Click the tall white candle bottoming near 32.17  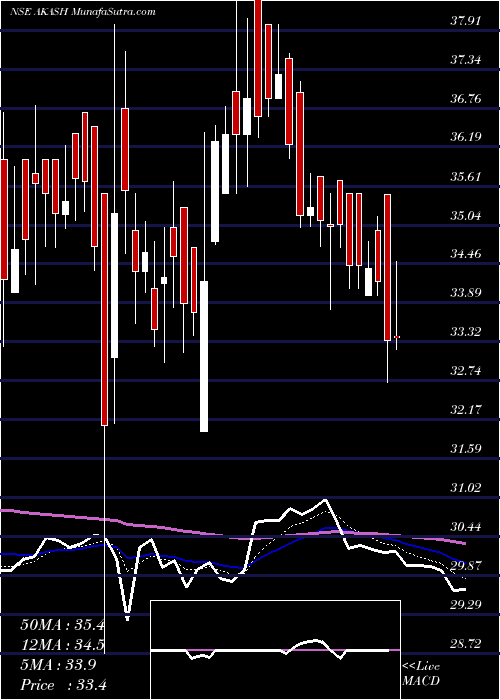[204, 356]
